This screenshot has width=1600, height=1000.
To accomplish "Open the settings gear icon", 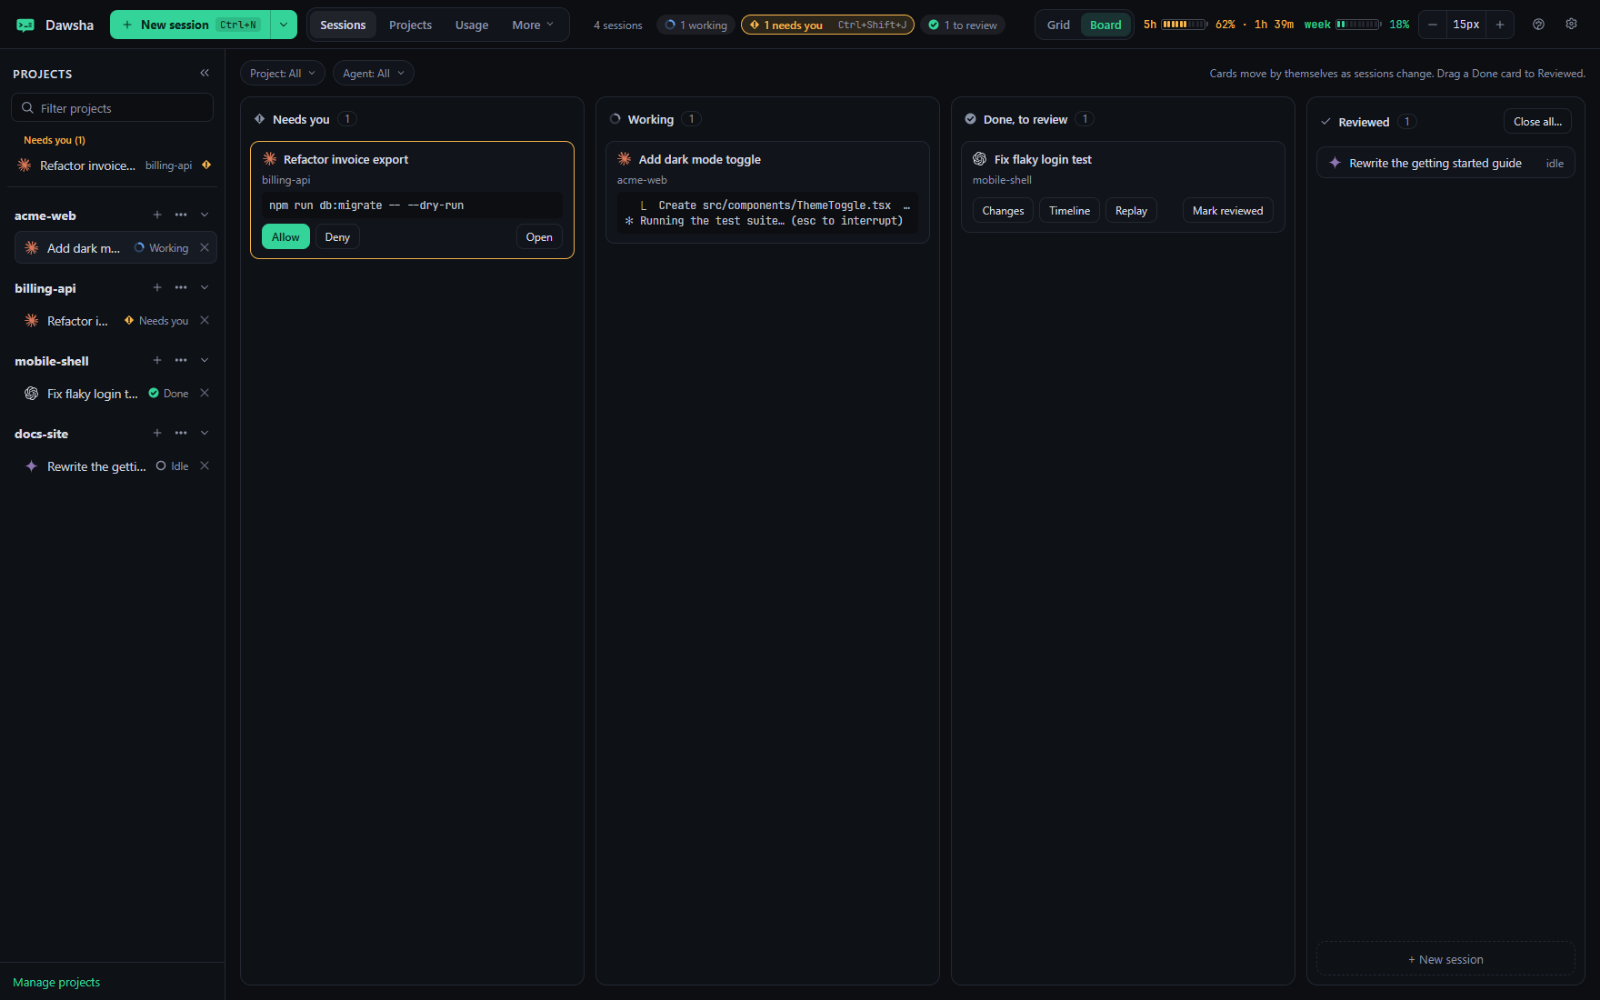I will click(x=1571, y=24).
